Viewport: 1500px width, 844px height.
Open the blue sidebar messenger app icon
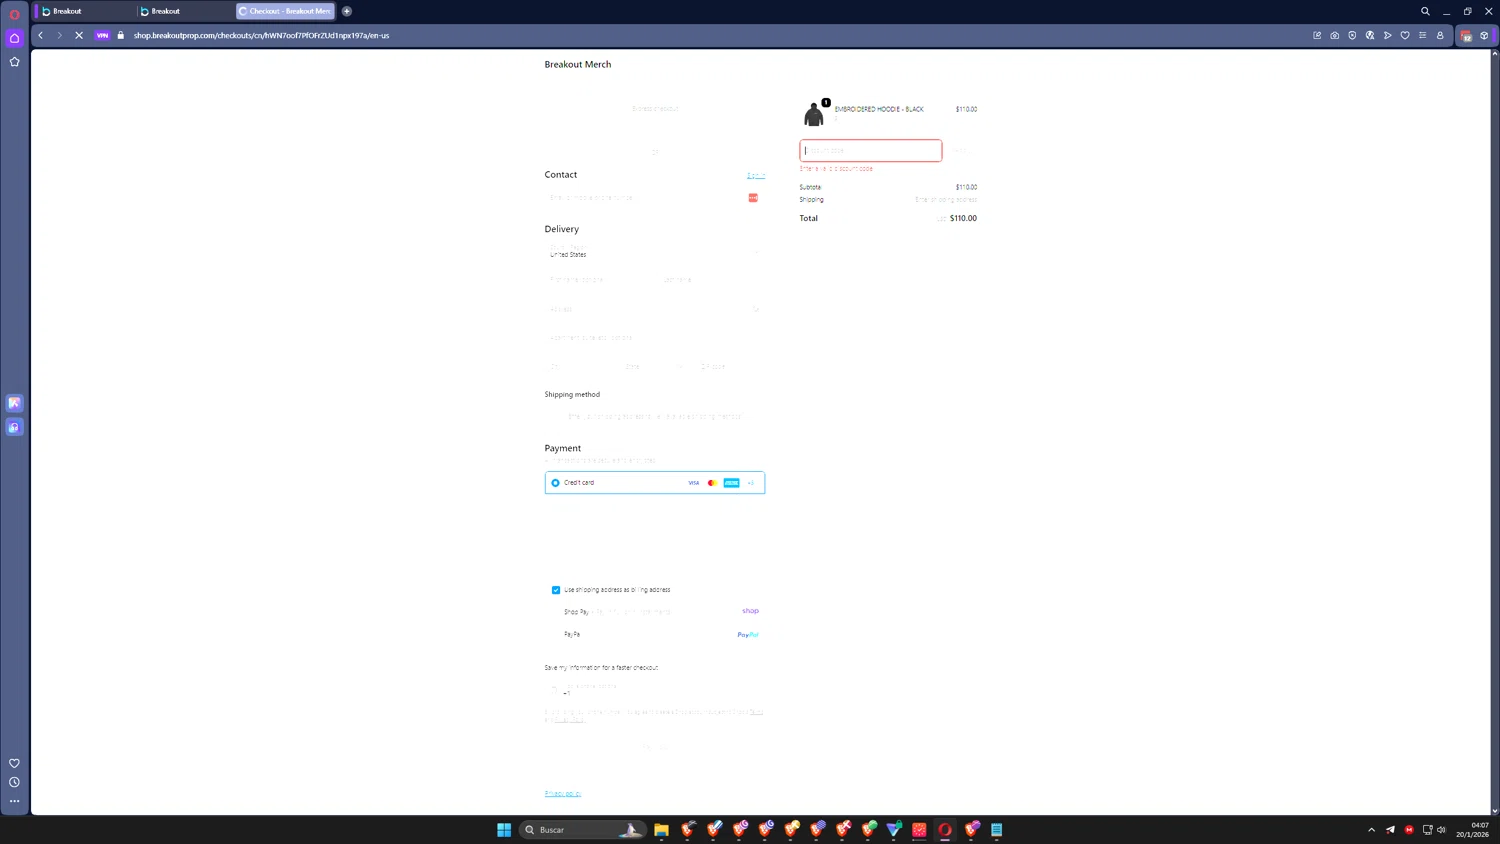click(x=14, y=427)
